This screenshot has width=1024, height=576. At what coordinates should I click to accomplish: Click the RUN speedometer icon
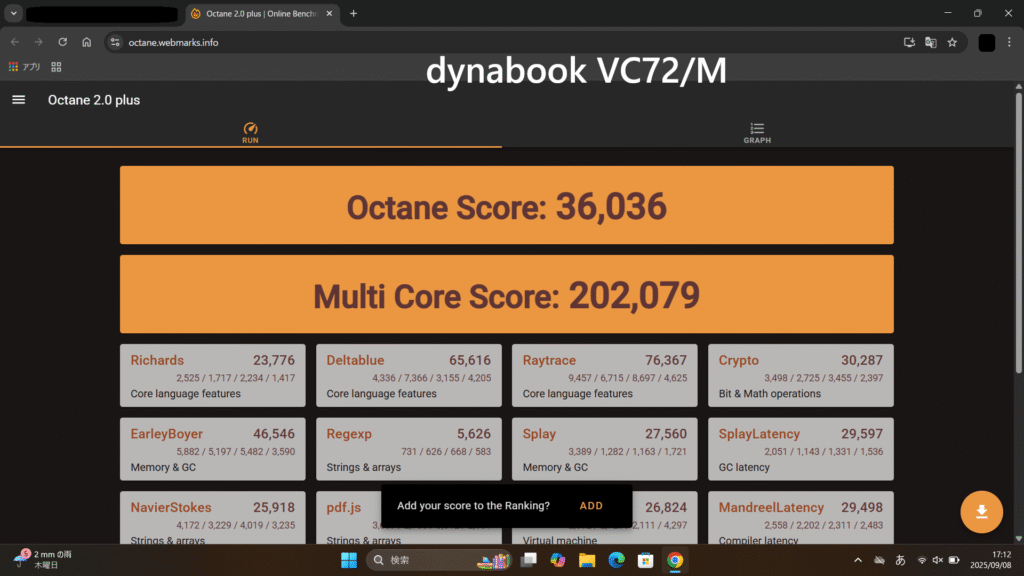coord(250,129)
